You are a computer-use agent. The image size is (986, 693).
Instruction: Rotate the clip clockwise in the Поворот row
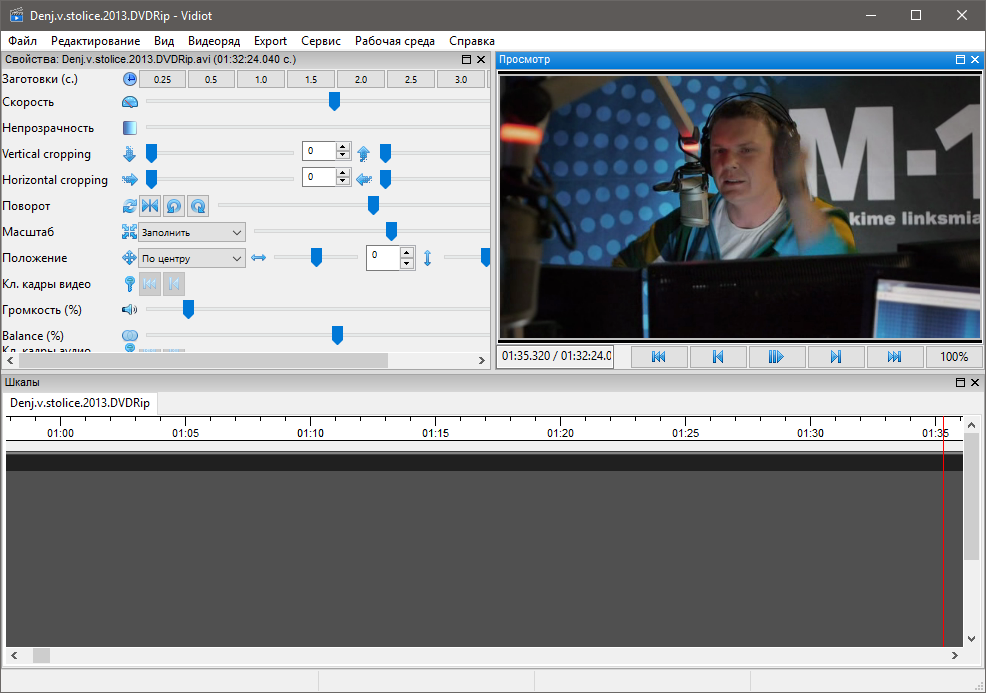point(198,206)
